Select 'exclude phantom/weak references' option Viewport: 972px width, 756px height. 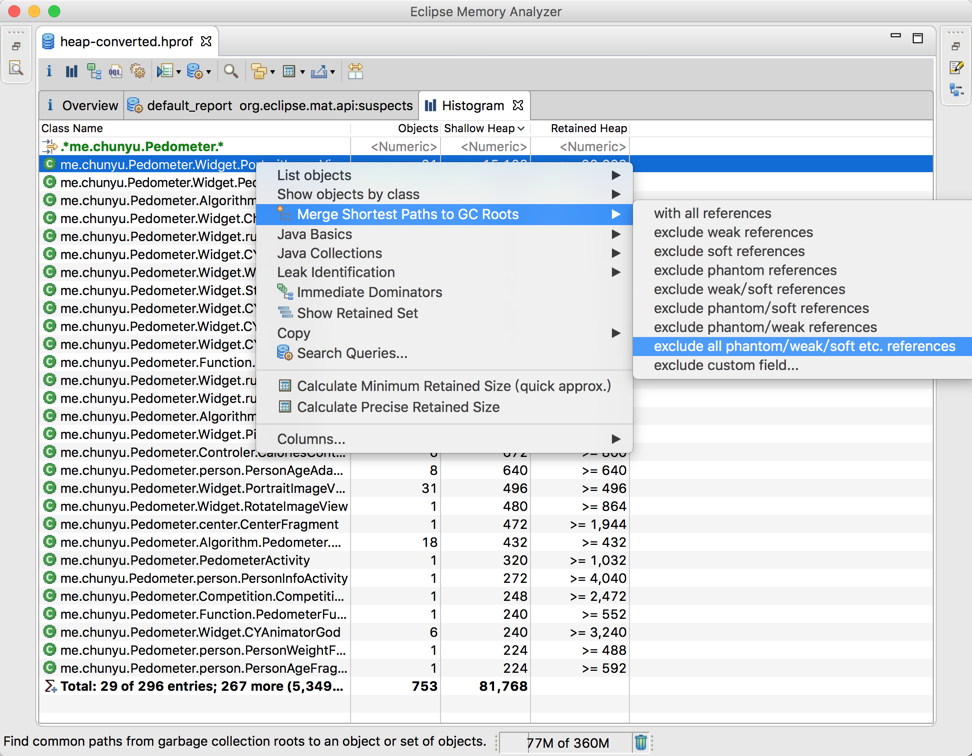[803, 327]
